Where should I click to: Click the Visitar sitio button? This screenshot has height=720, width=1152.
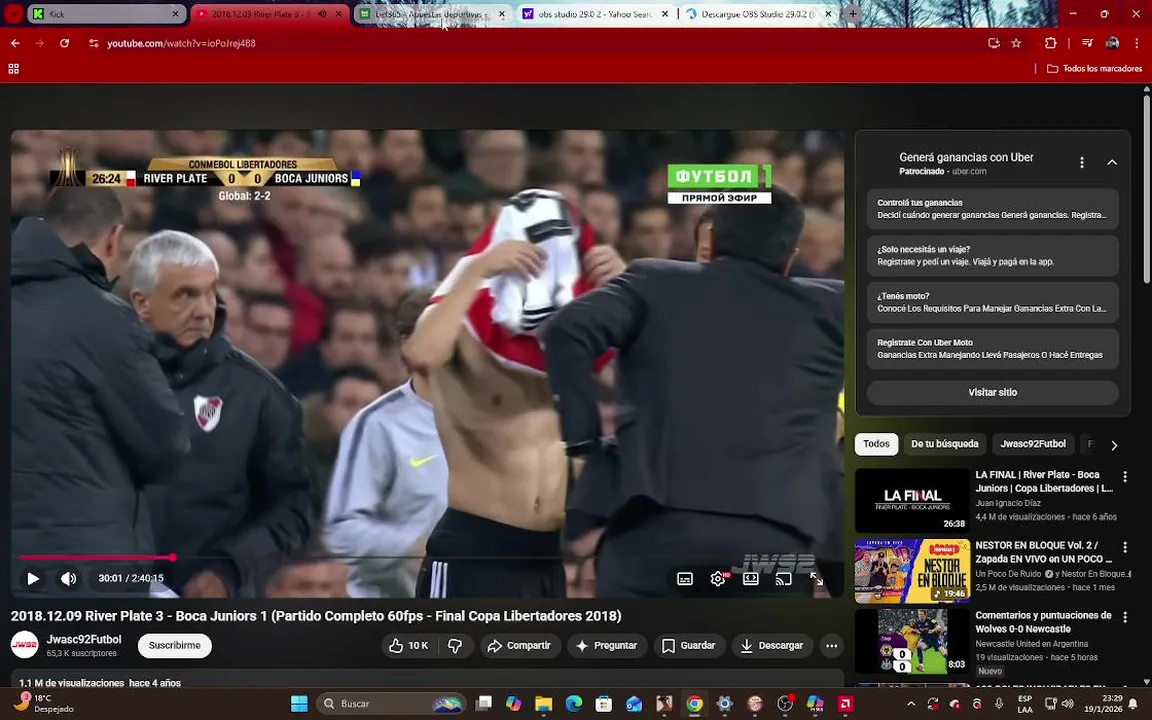pos(993,392)
